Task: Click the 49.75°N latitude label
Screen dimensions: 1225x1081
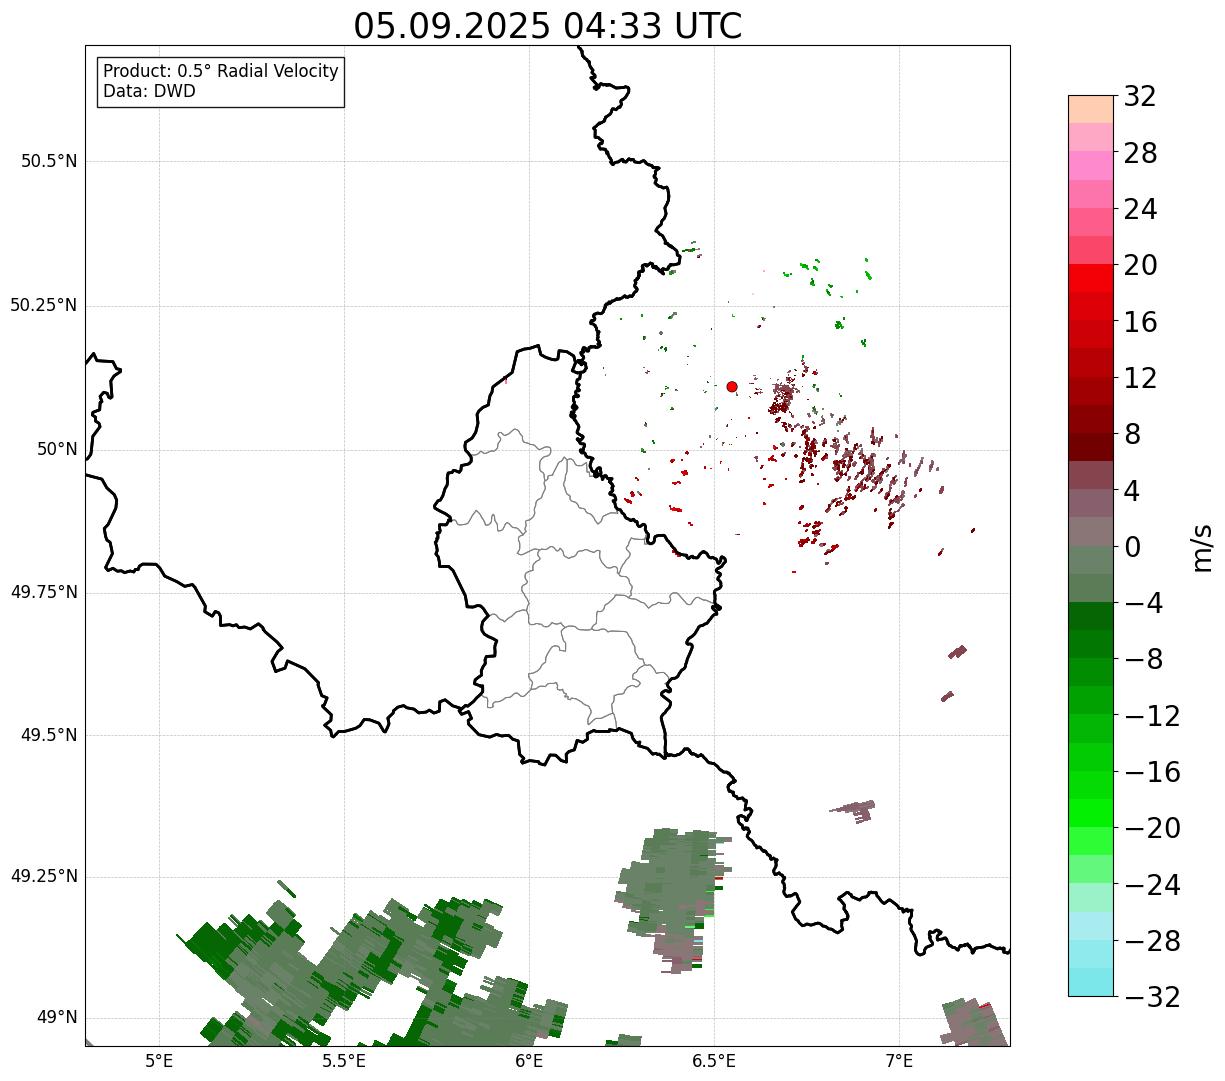Action: (x=44, y=592)
